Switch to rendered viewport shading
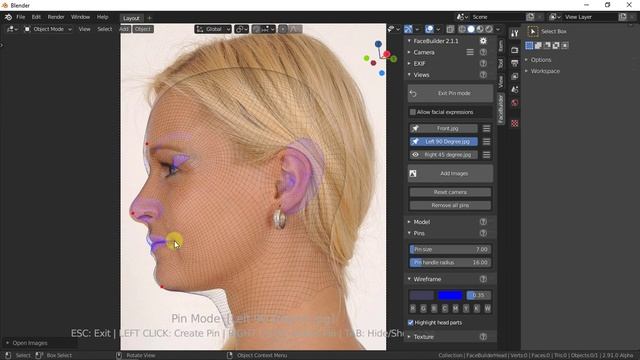Screen dimensions: 640x360 pos(489,29)
